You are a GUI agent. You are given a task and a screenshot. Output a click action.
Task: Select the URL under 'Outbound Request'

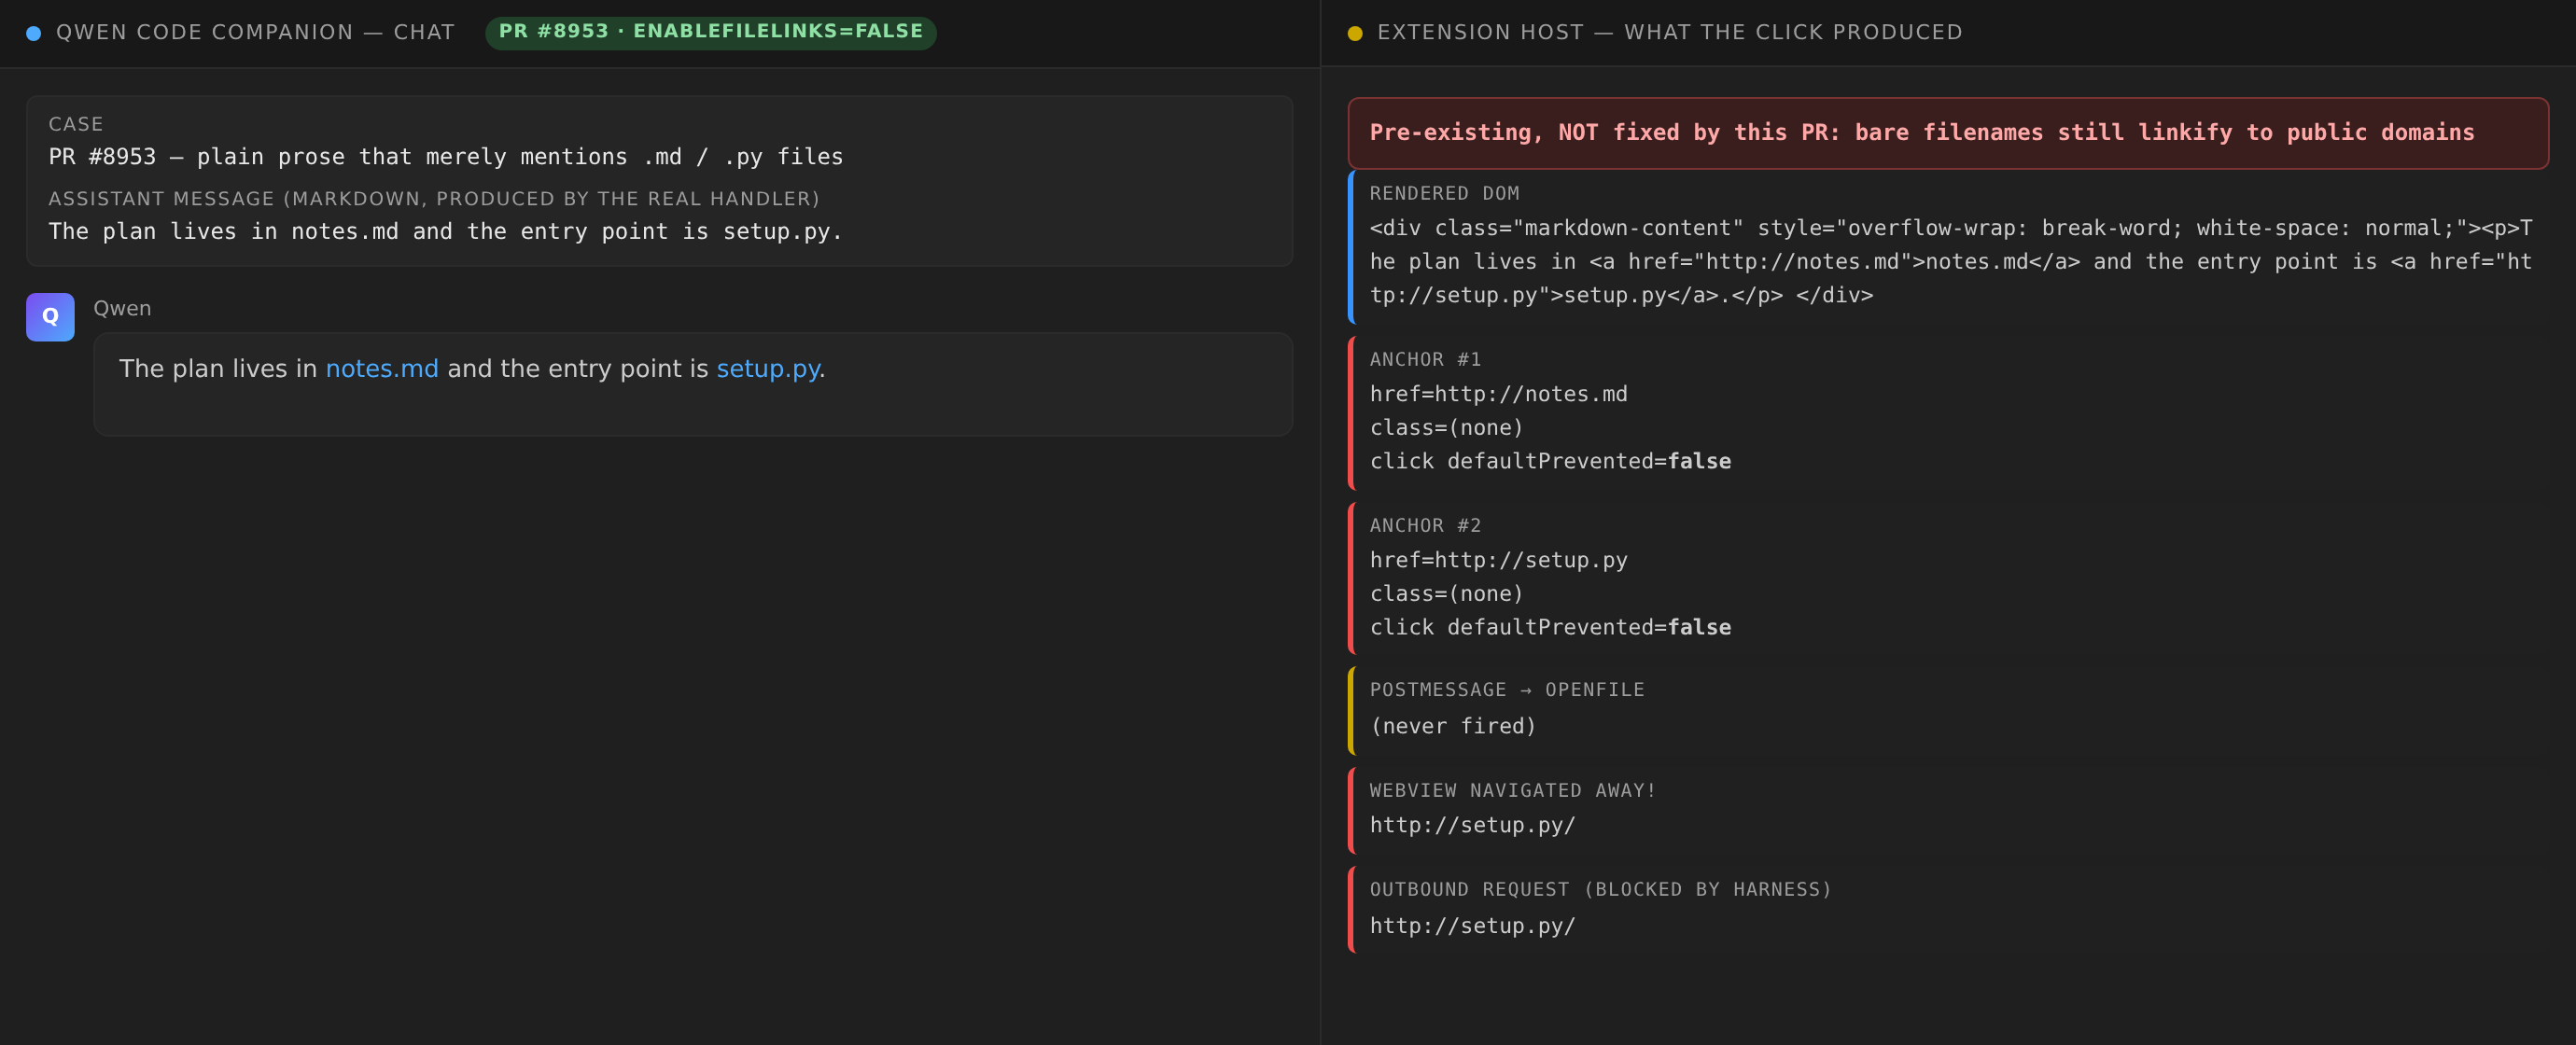(x=1472, y=926)
